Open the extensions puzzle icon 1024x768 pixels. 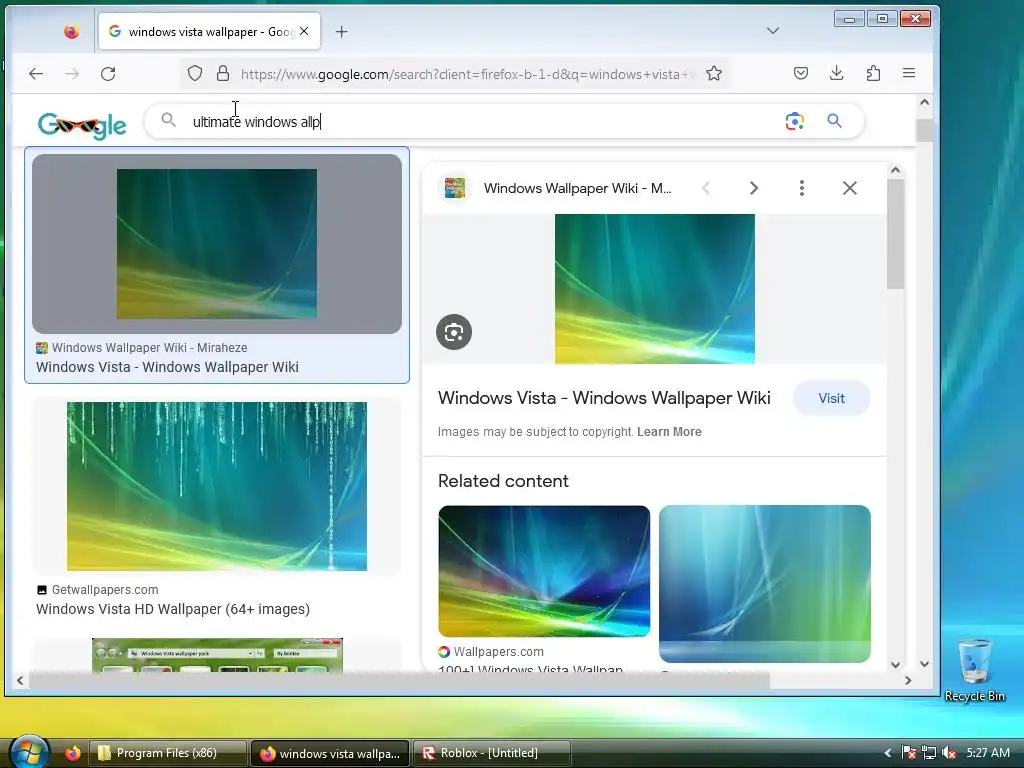click(x=873, y=73)
